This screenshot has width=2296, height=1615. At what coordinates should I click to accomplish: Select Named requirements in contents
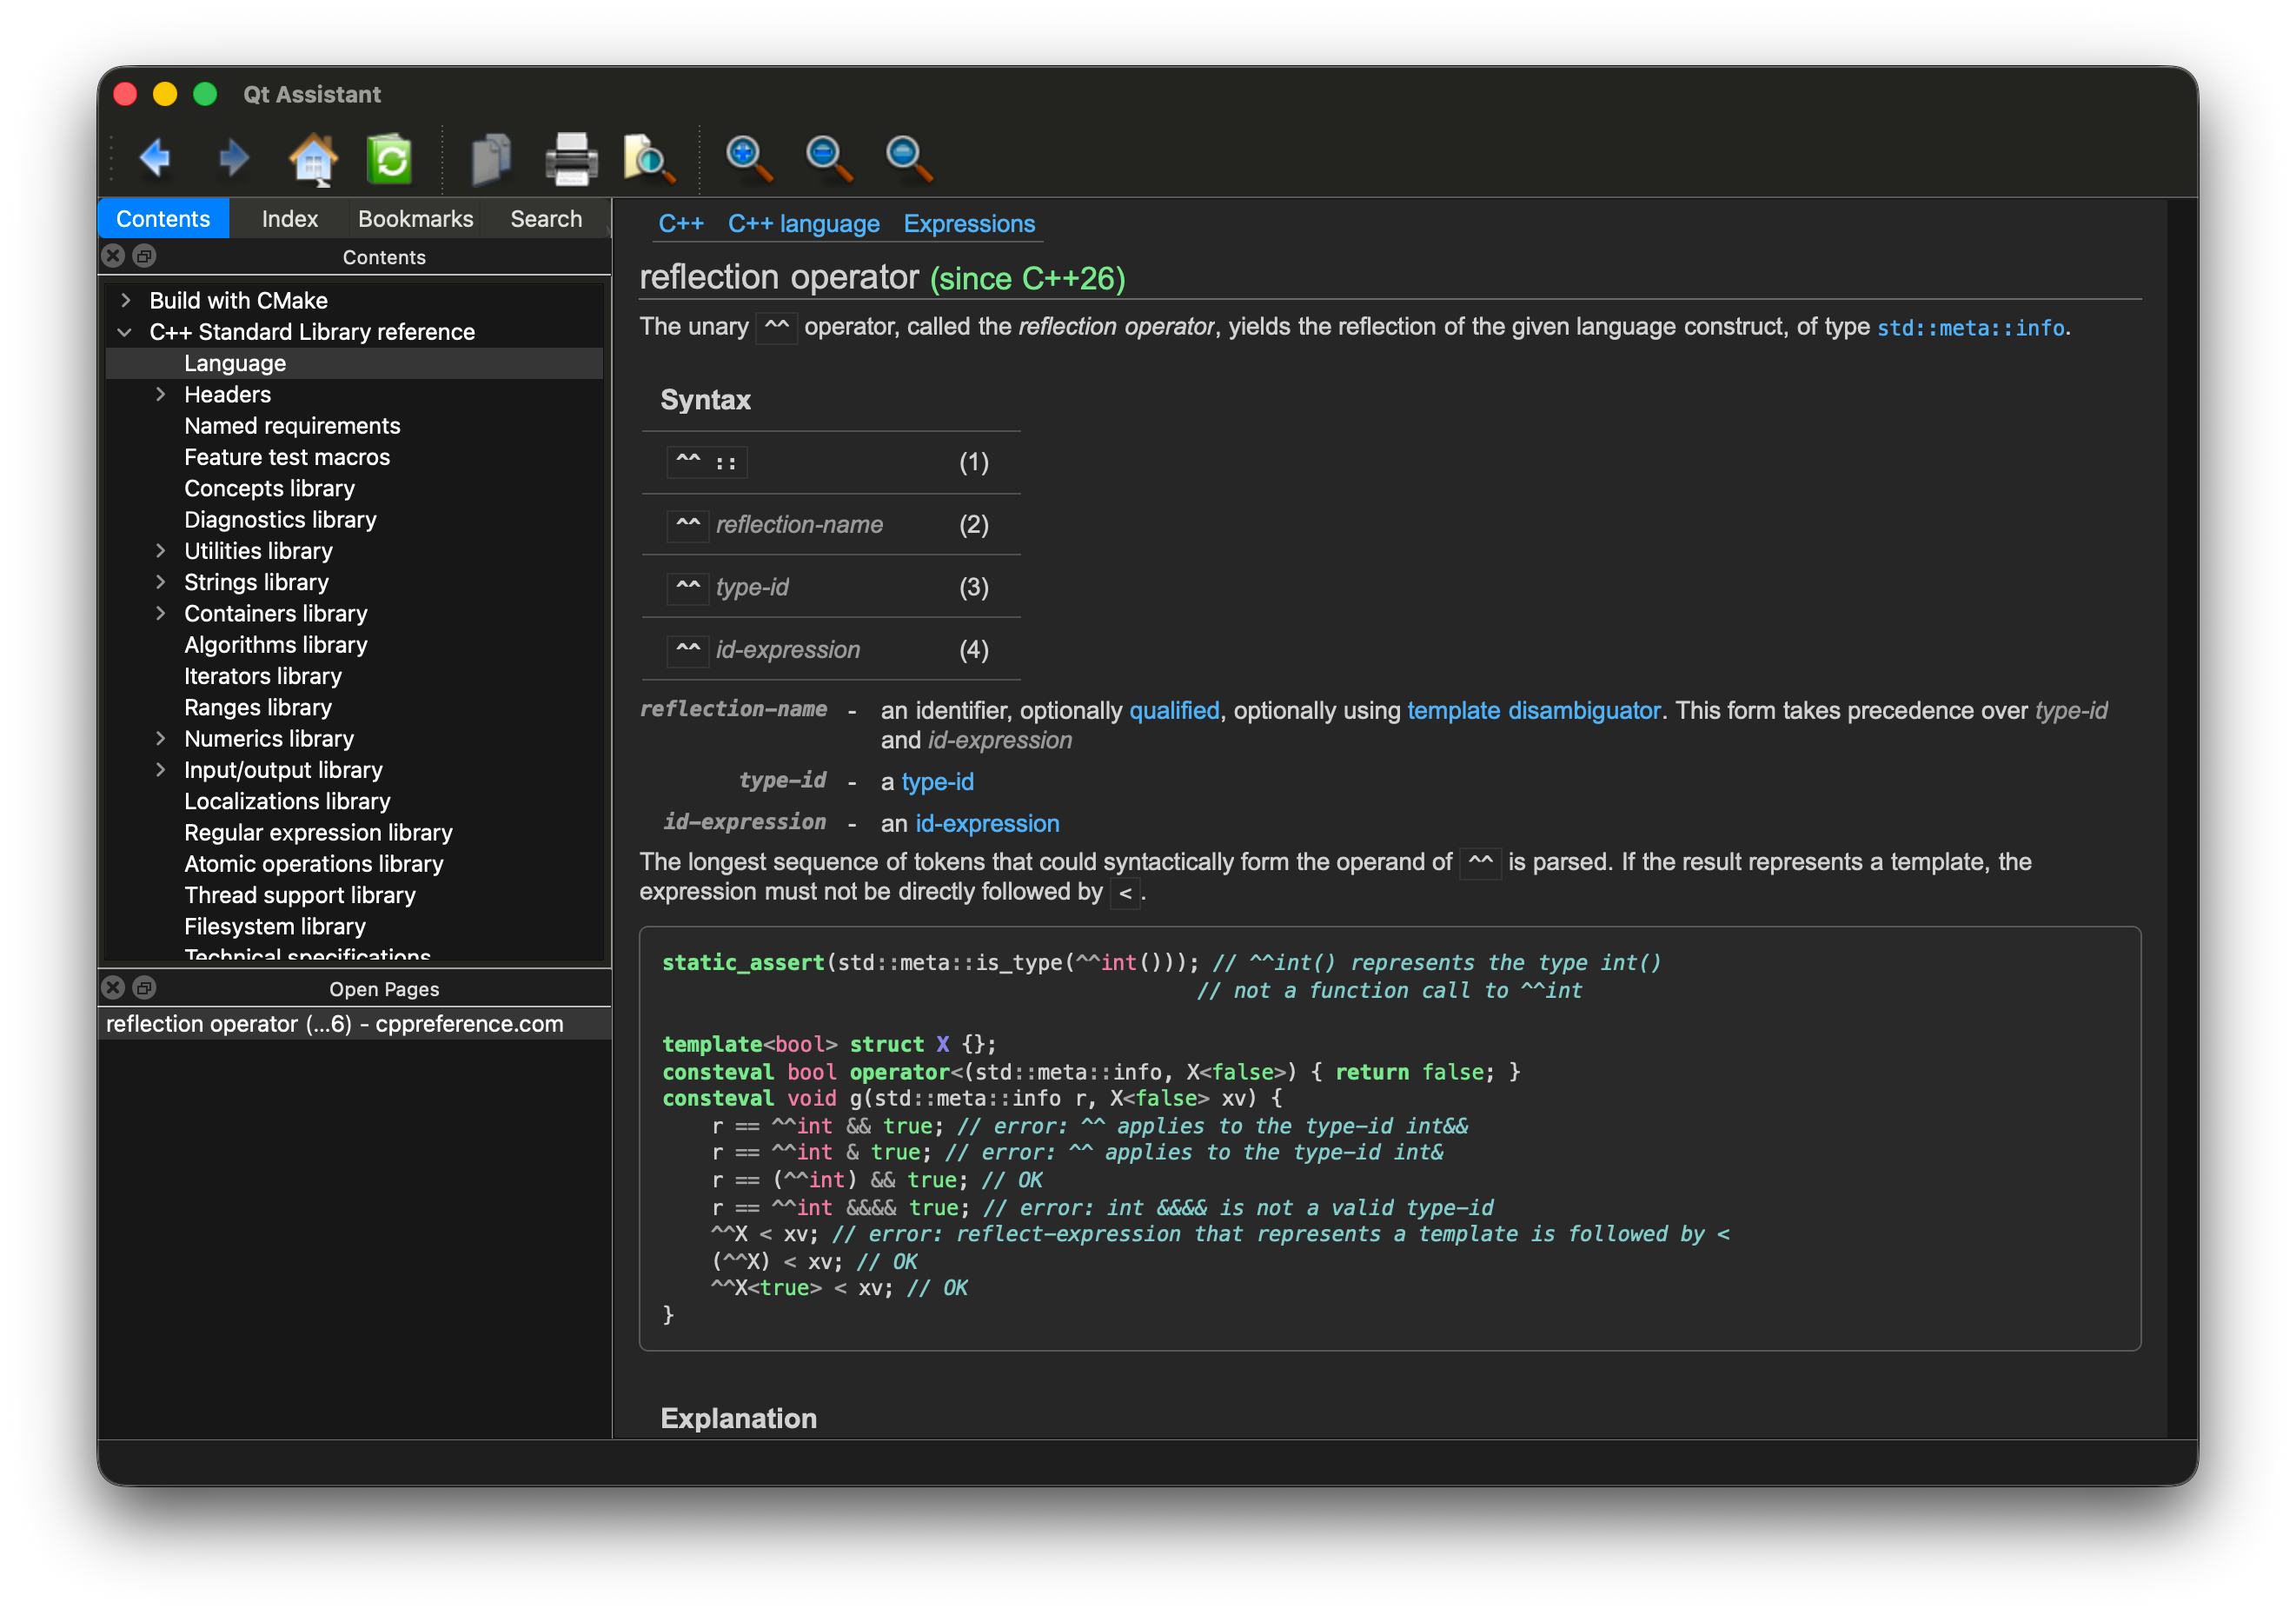click(292, 426)
